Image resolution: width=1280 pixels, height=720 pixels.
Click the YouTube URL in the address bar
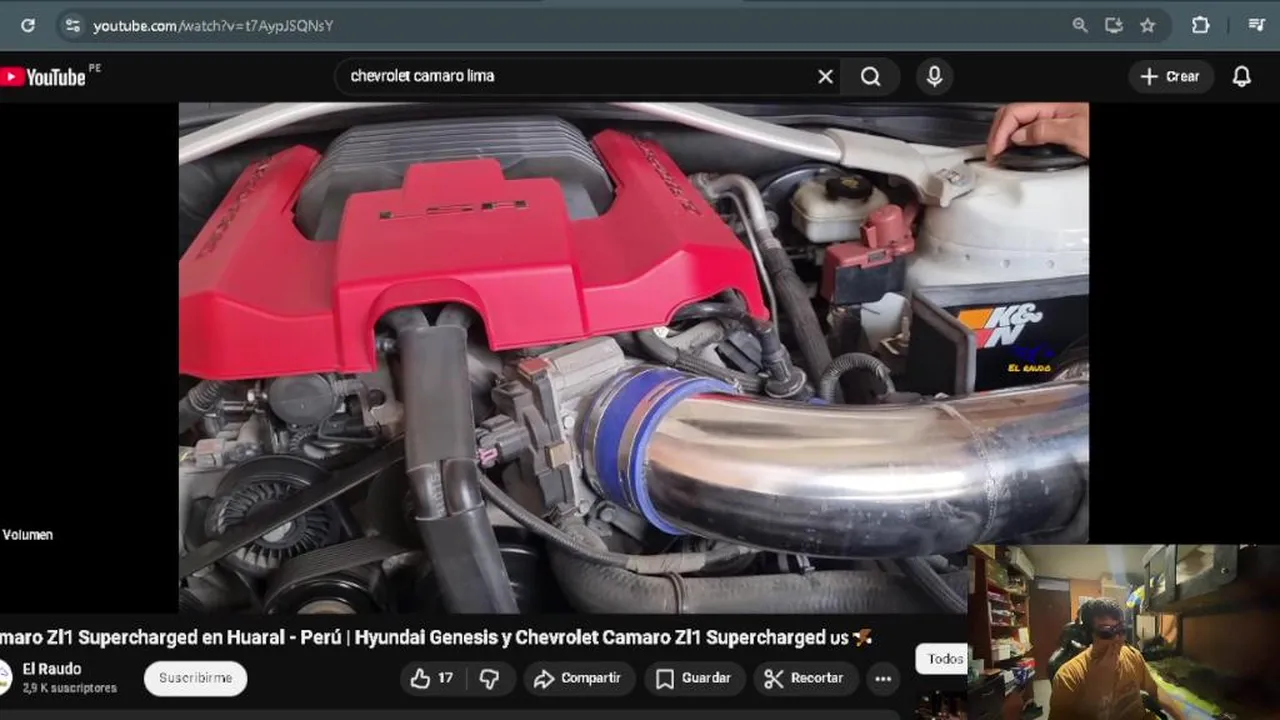(x=213, y=26)
